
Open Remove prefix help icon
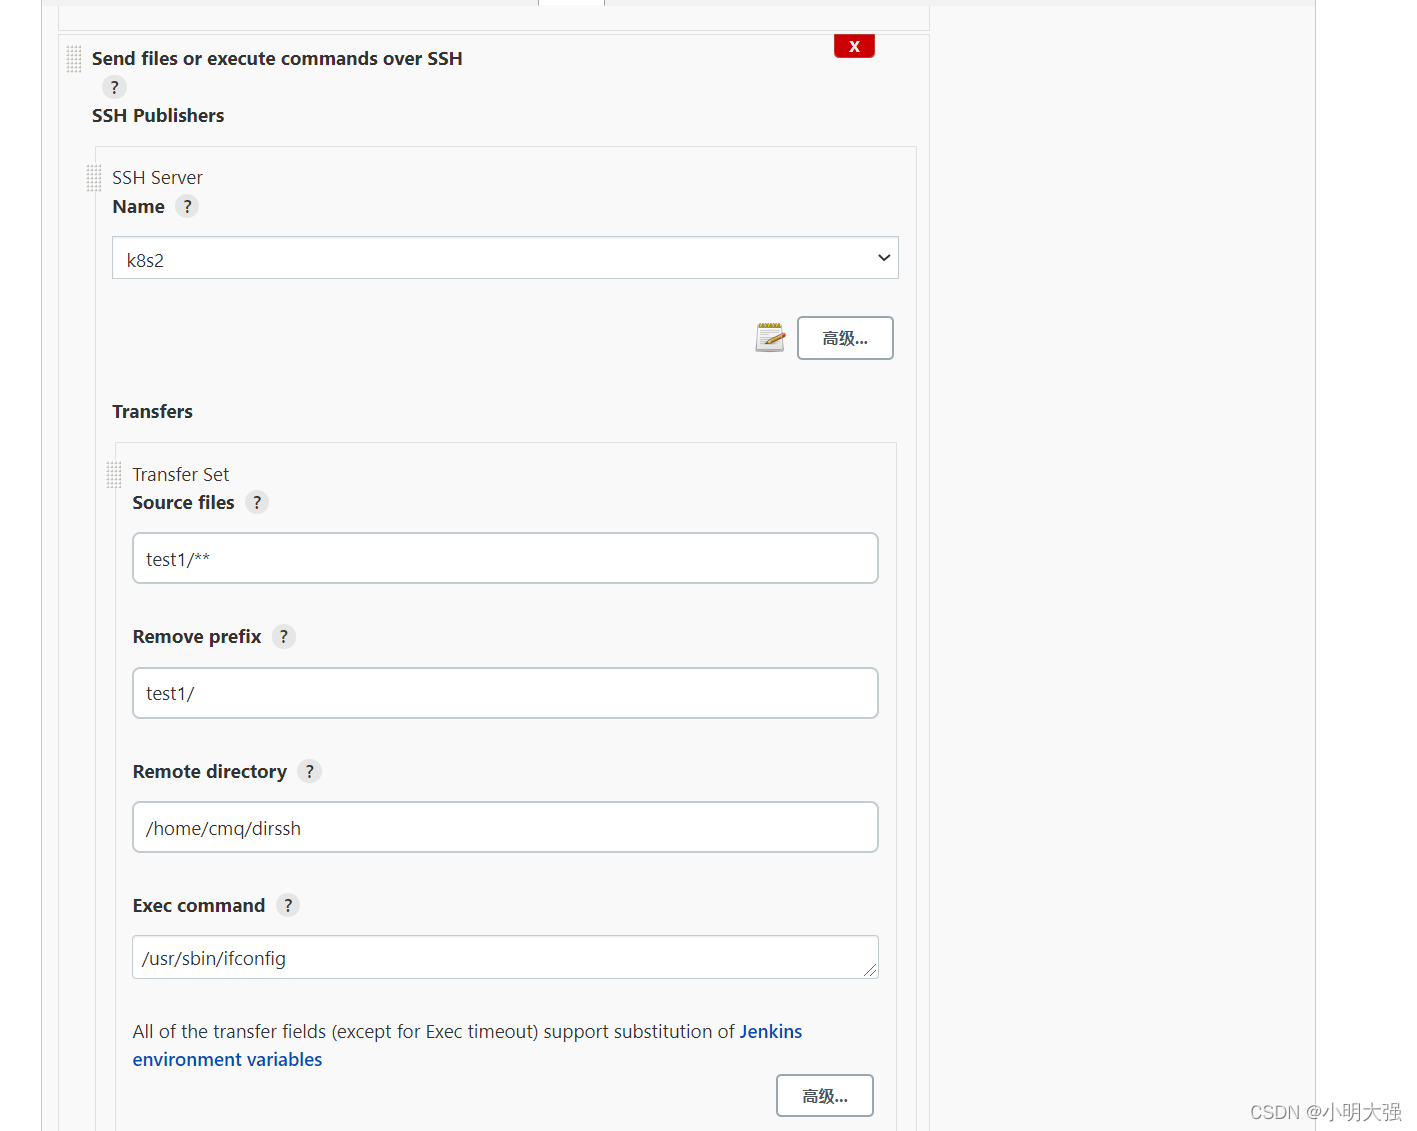click(x=284, y=637)
